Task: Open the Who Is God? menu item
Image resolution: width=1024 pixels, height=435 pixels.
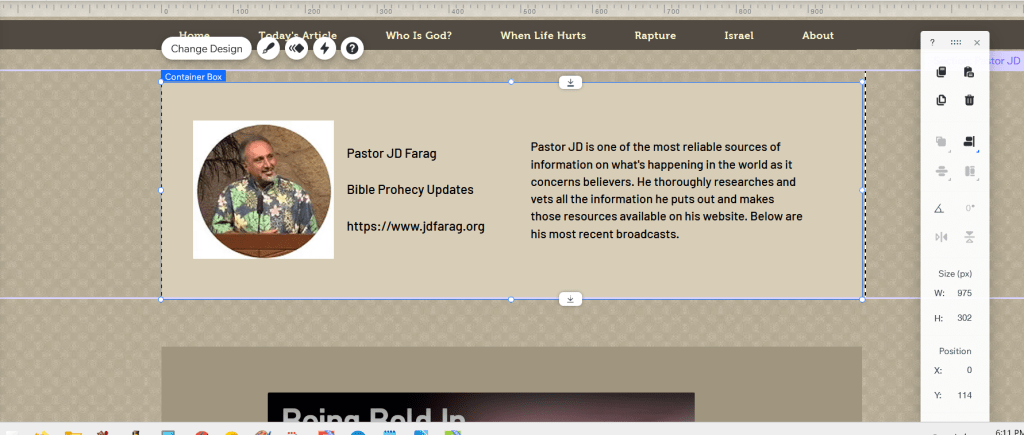Action: click(418, 36)
